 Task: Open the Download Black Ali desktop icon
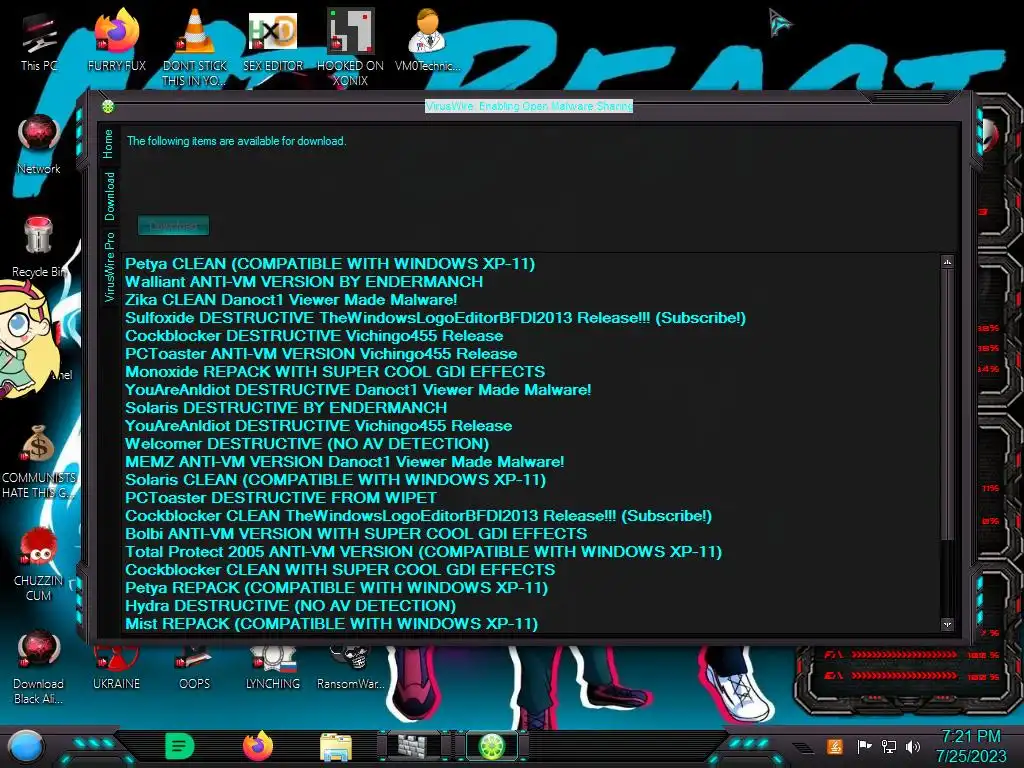(39, 667)
